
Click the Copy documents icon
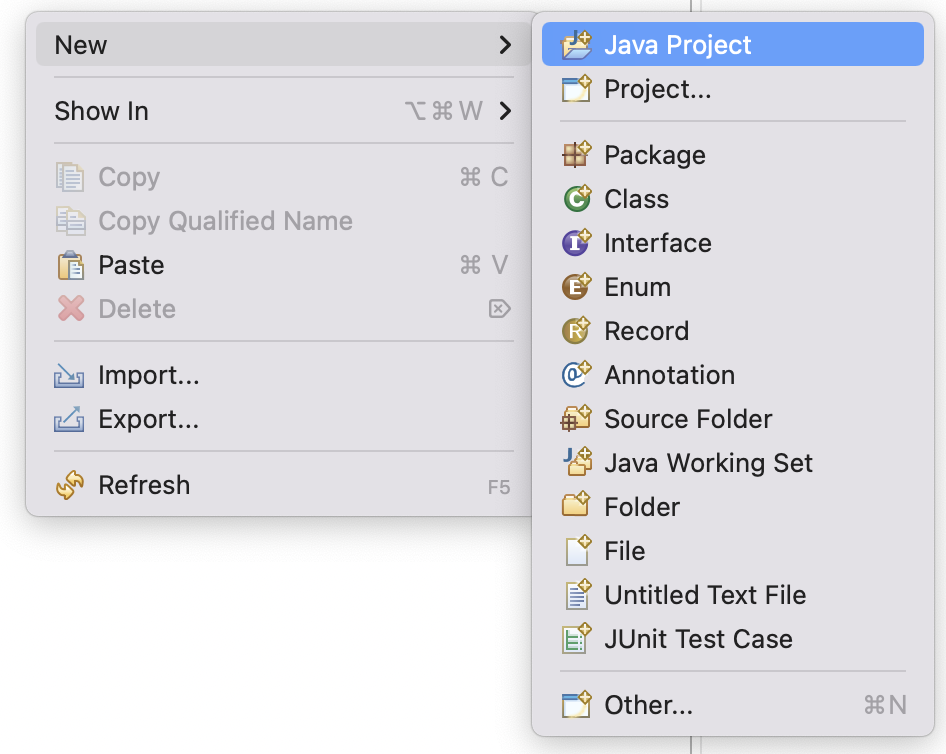click(x=69, y=177)
